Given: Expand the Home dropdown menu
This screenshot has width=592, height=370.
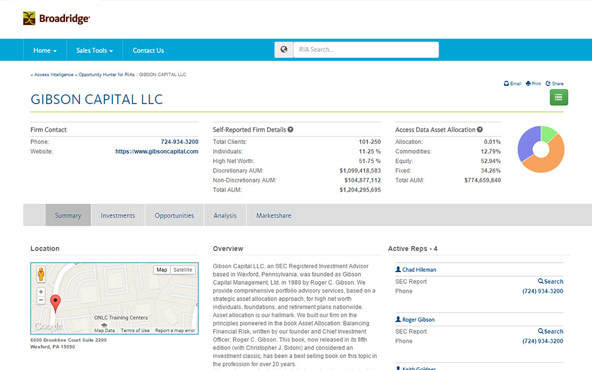Looking at the screenshot, I should [x=45, y=50].
